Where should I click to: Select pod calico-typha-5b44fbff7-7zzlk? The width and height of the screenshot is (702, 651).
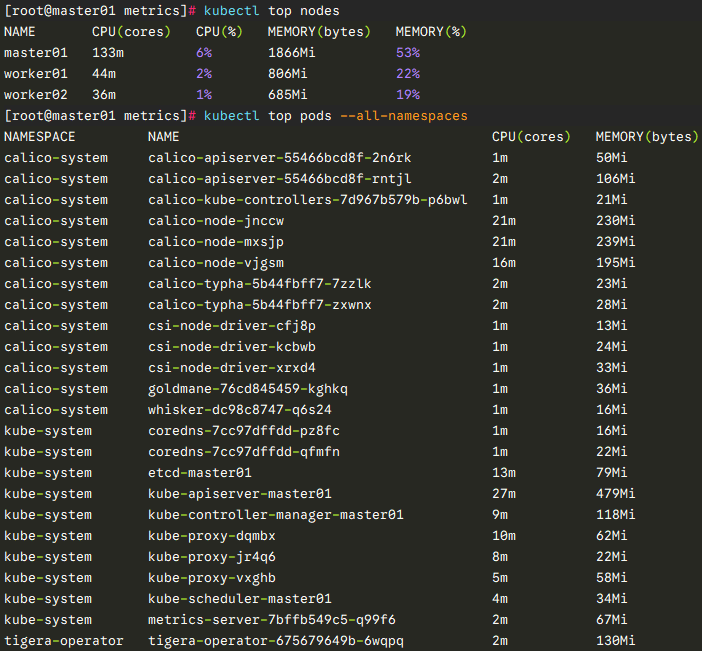(x=260, y=284)
